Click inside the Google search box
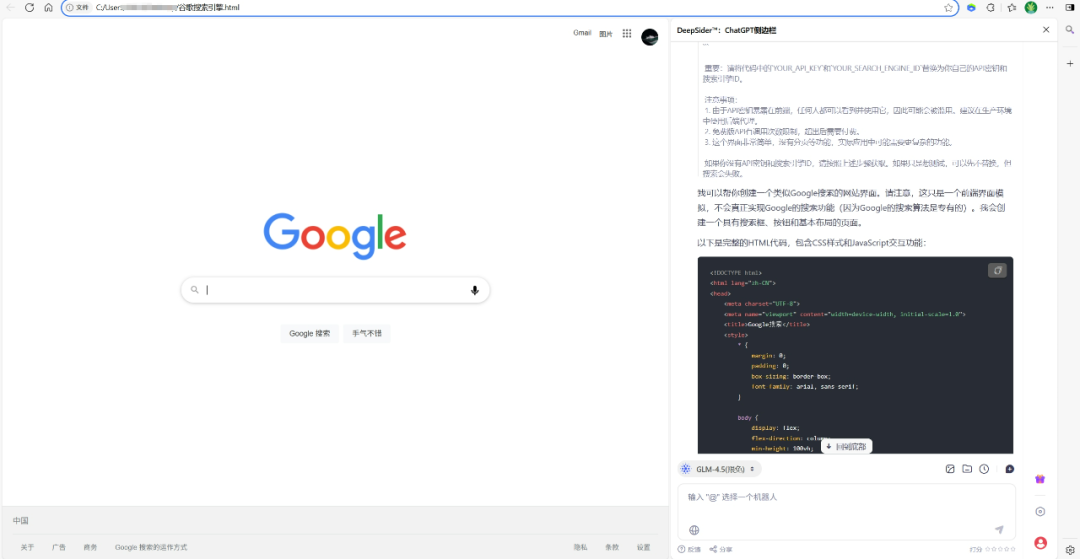This screenshot has height=559, width=1080. pyautogui.click(x=335, y=290)
